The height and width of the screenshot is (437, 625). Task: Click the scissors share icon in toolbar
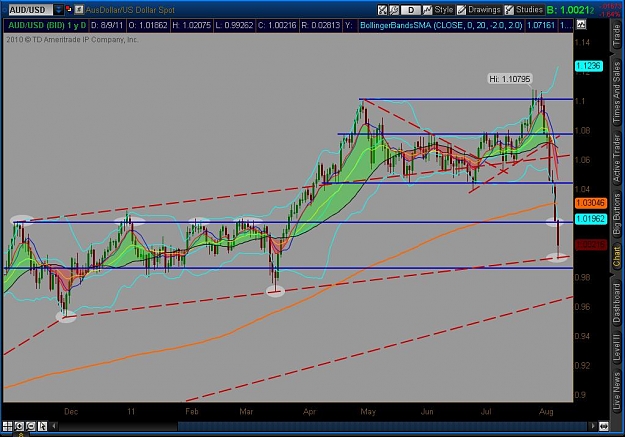tap(382, 10)
